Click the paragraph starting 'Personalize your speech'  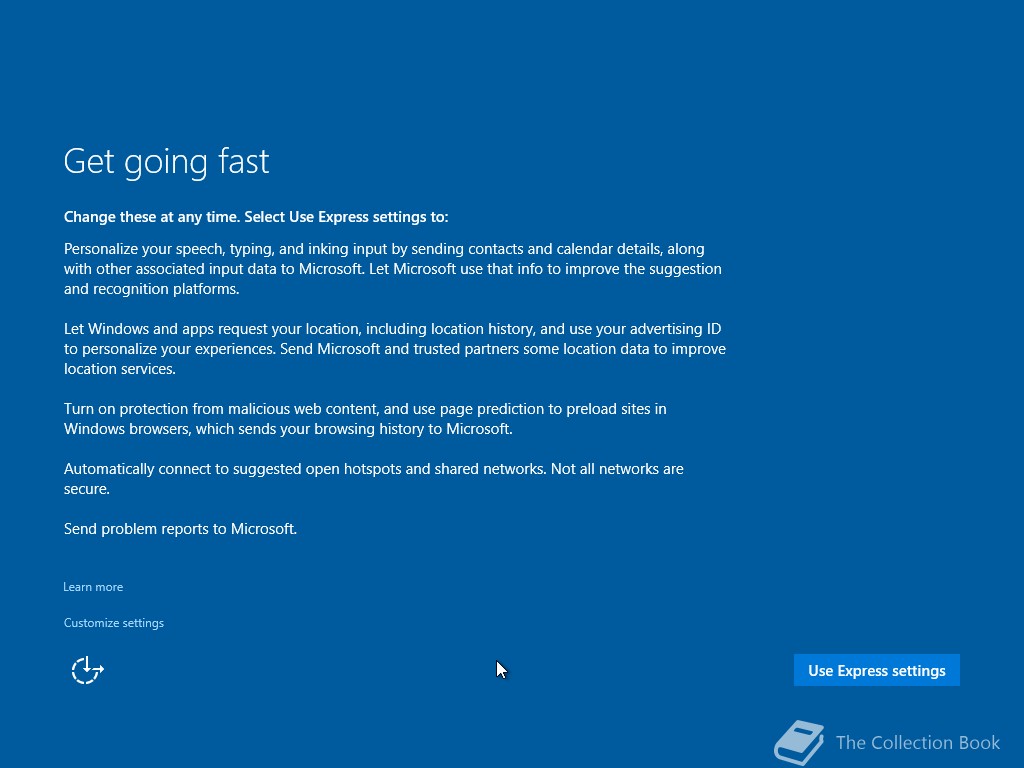click(392, 268)
